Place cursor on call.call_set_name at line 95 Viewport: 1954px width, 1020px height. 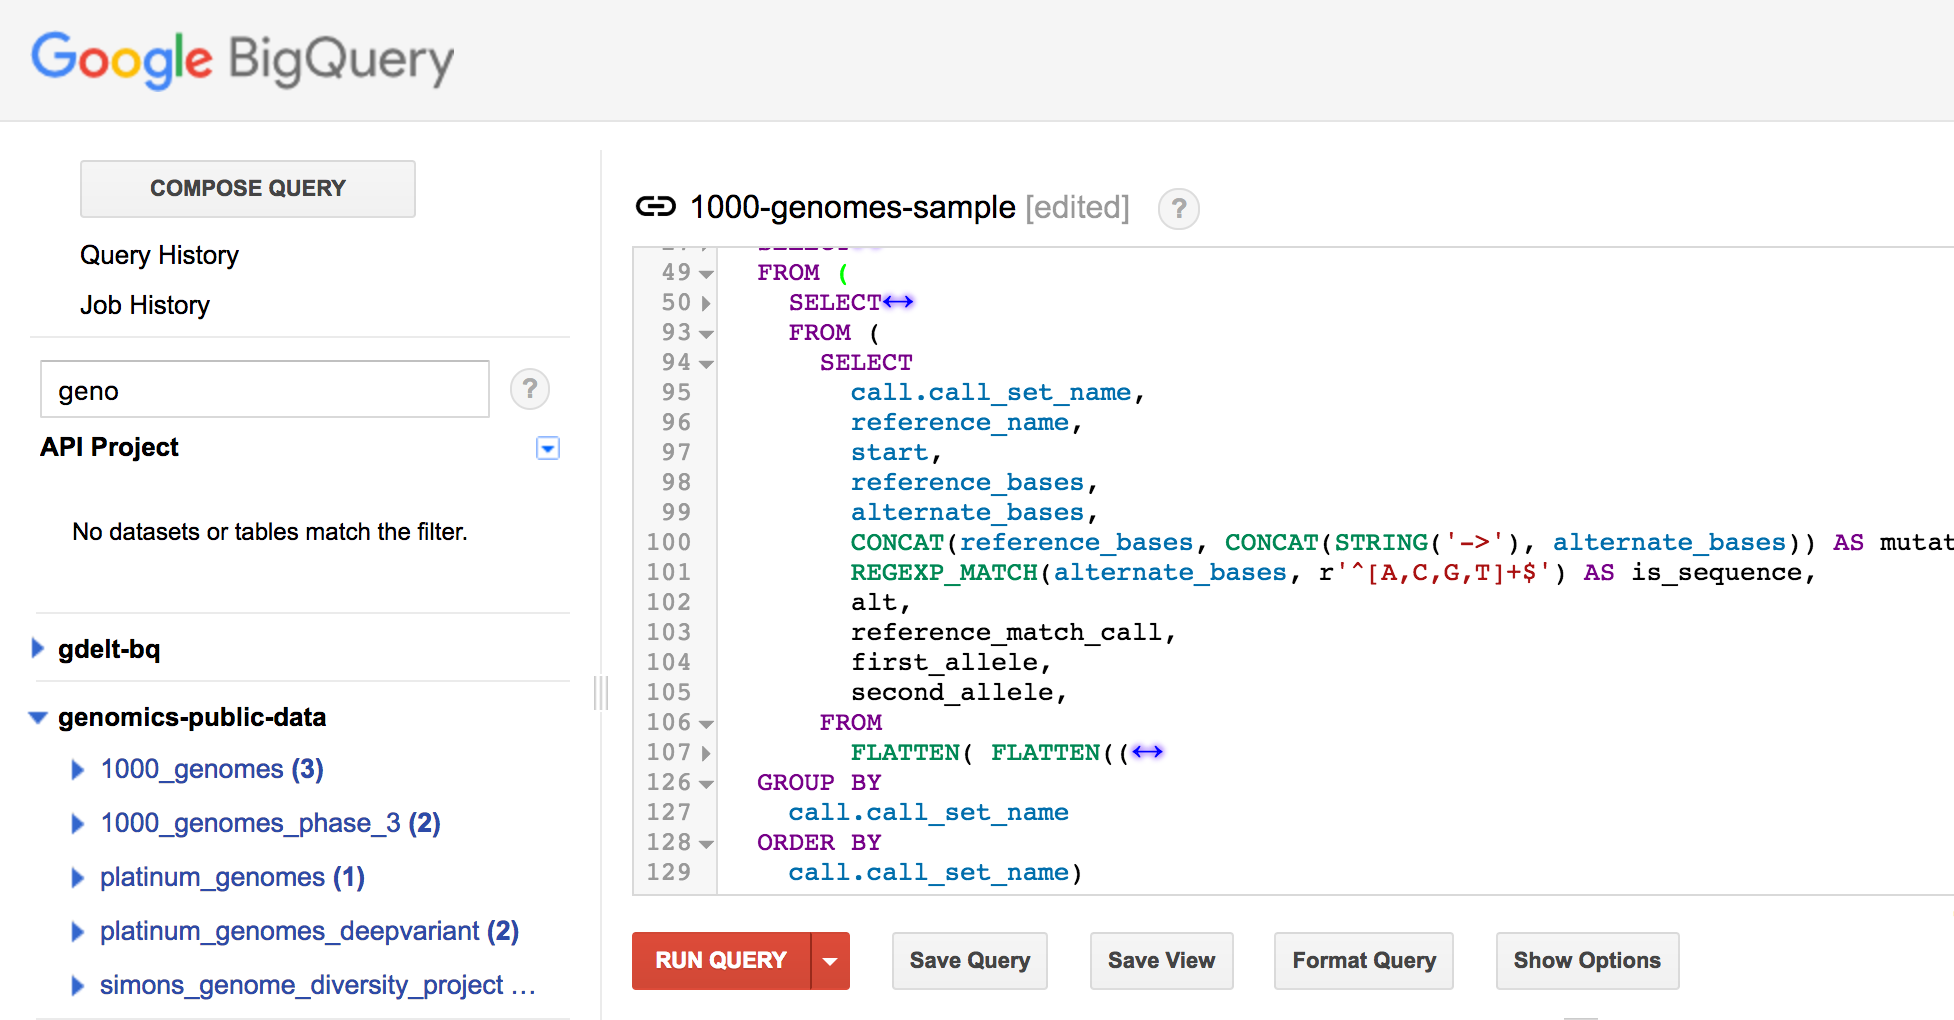tap(991, 392)
